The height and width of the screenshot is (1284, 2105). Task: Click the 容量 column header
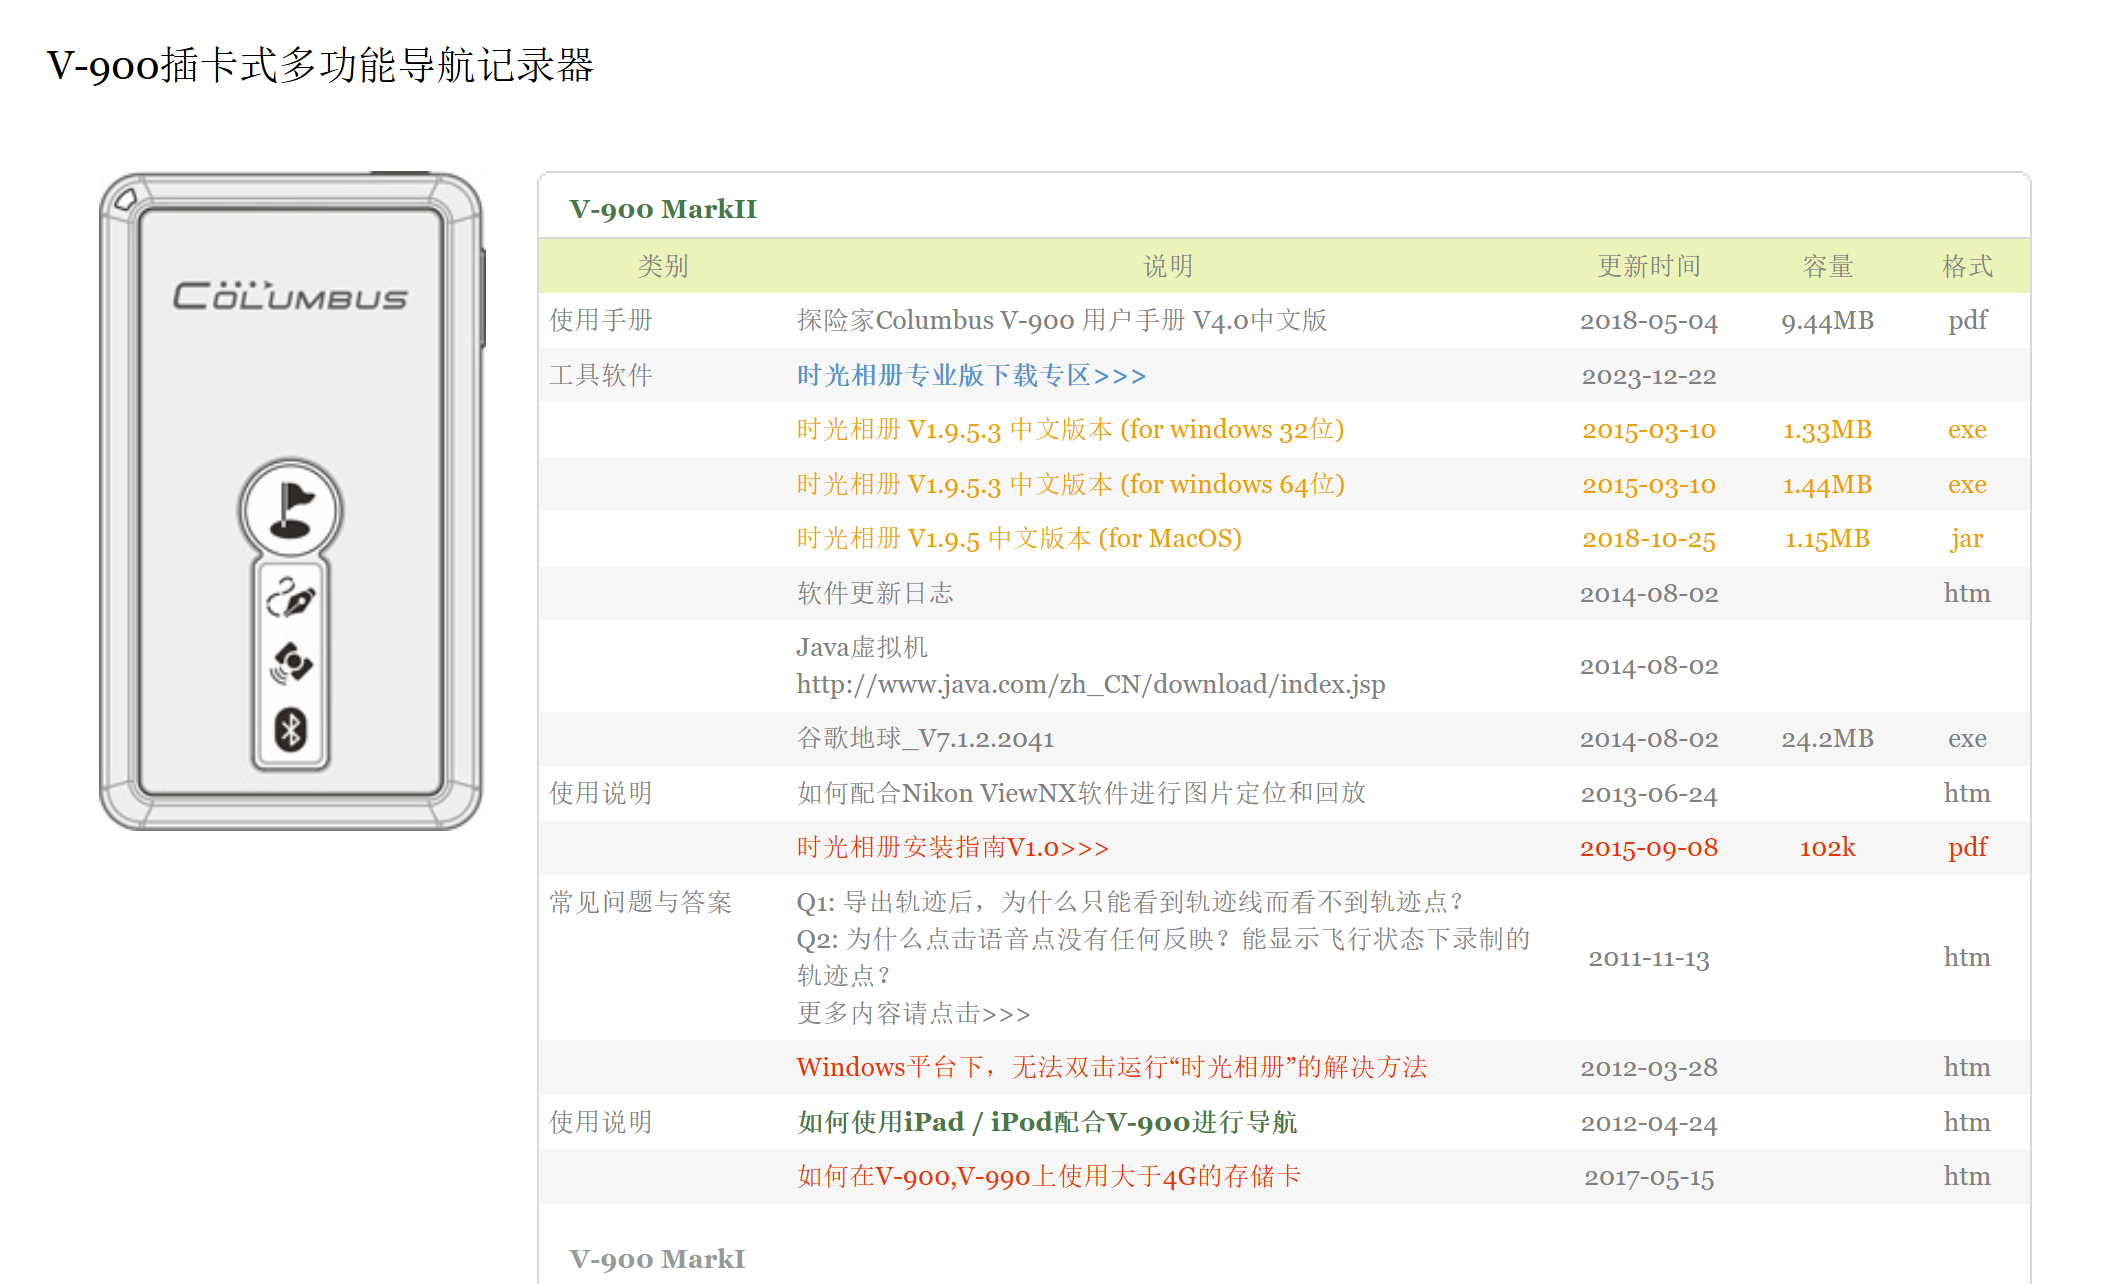tap(1828, 266)
